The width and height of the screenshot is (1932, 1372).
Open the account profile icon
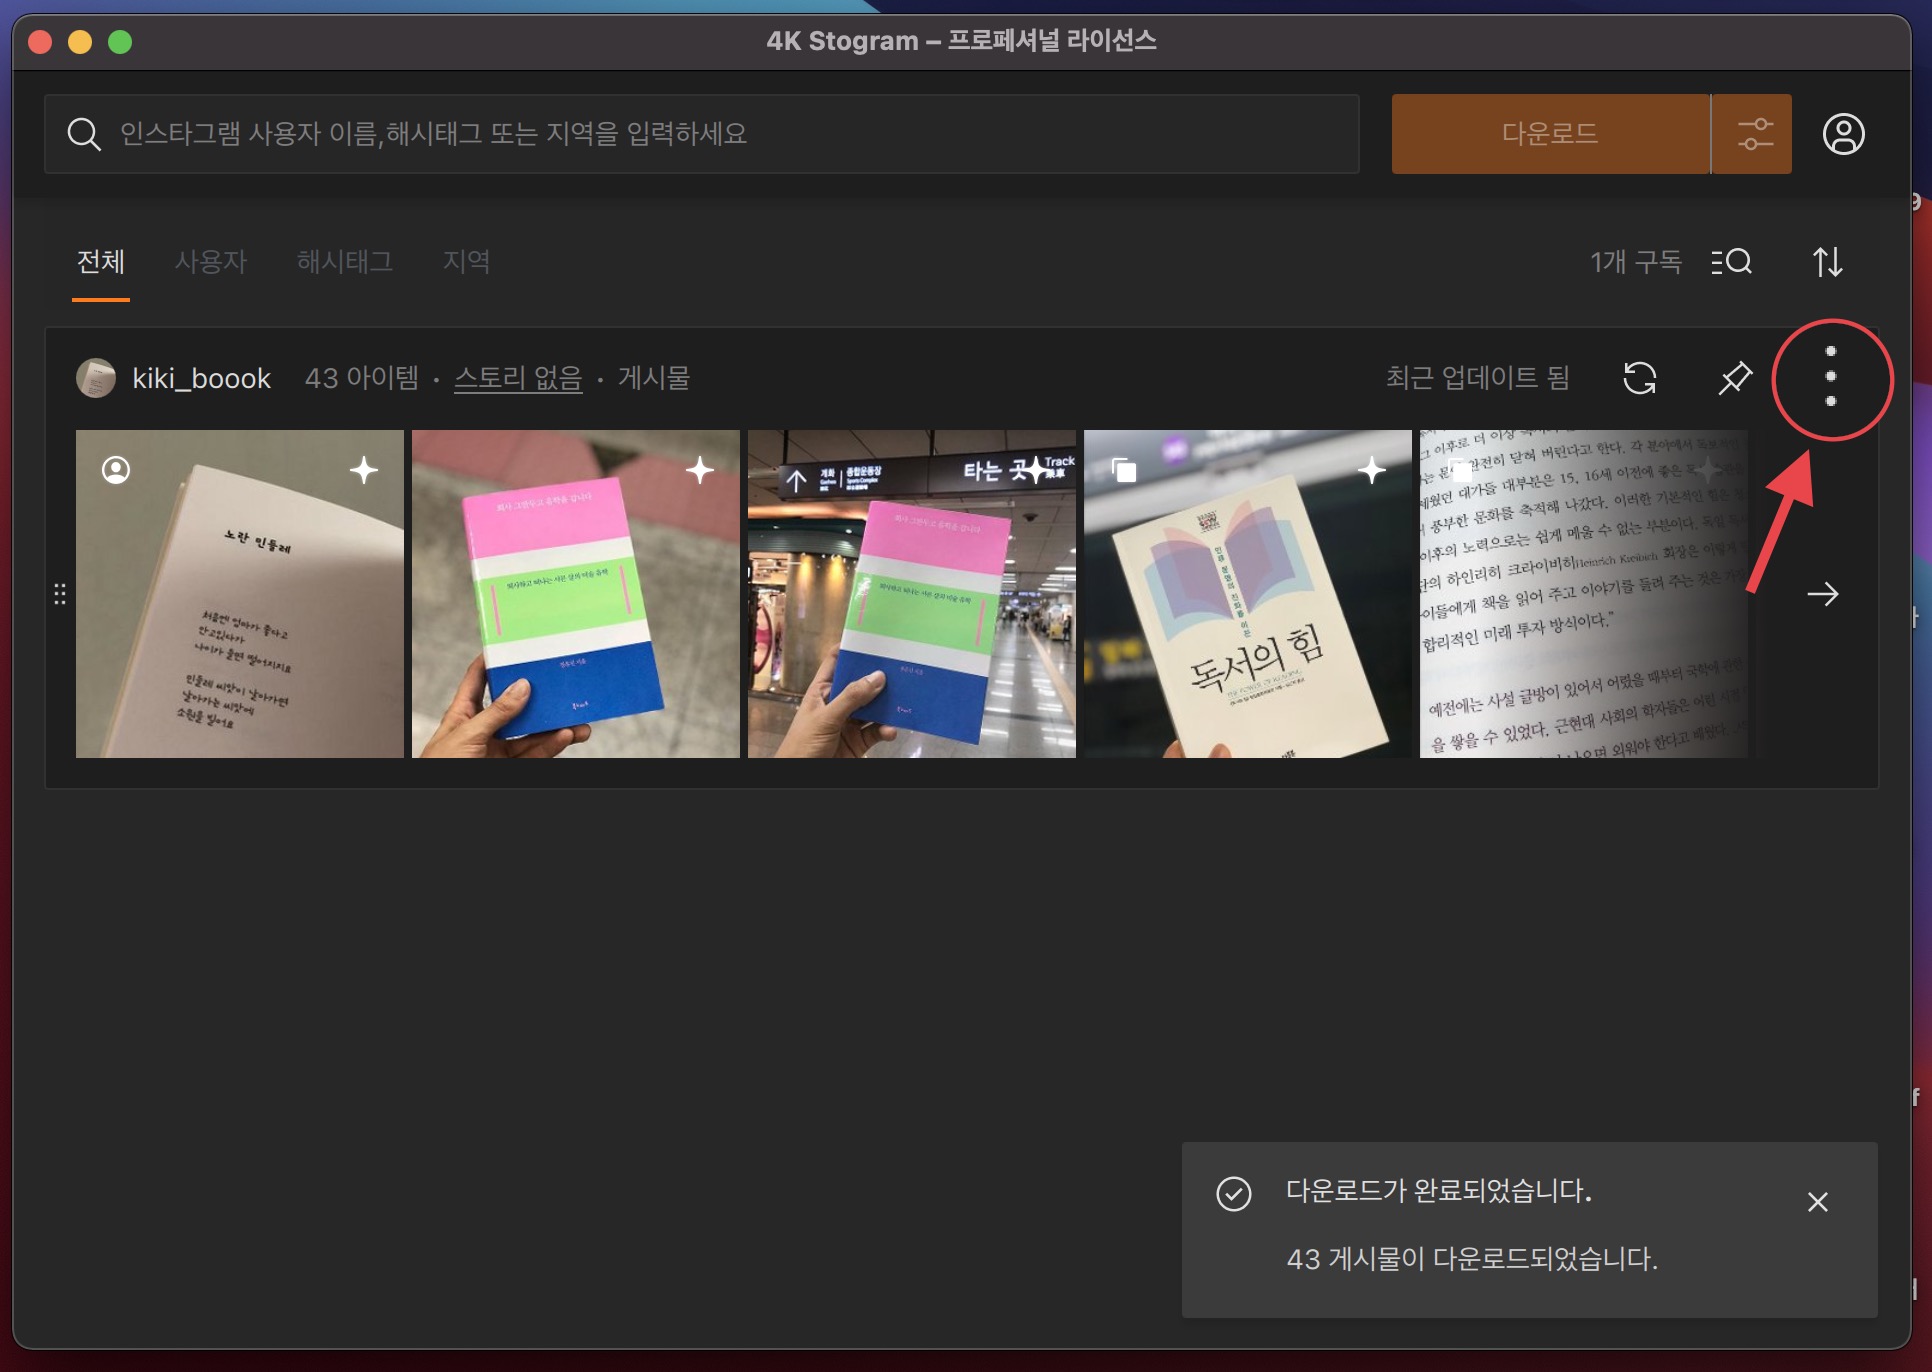click(1843, 134)
